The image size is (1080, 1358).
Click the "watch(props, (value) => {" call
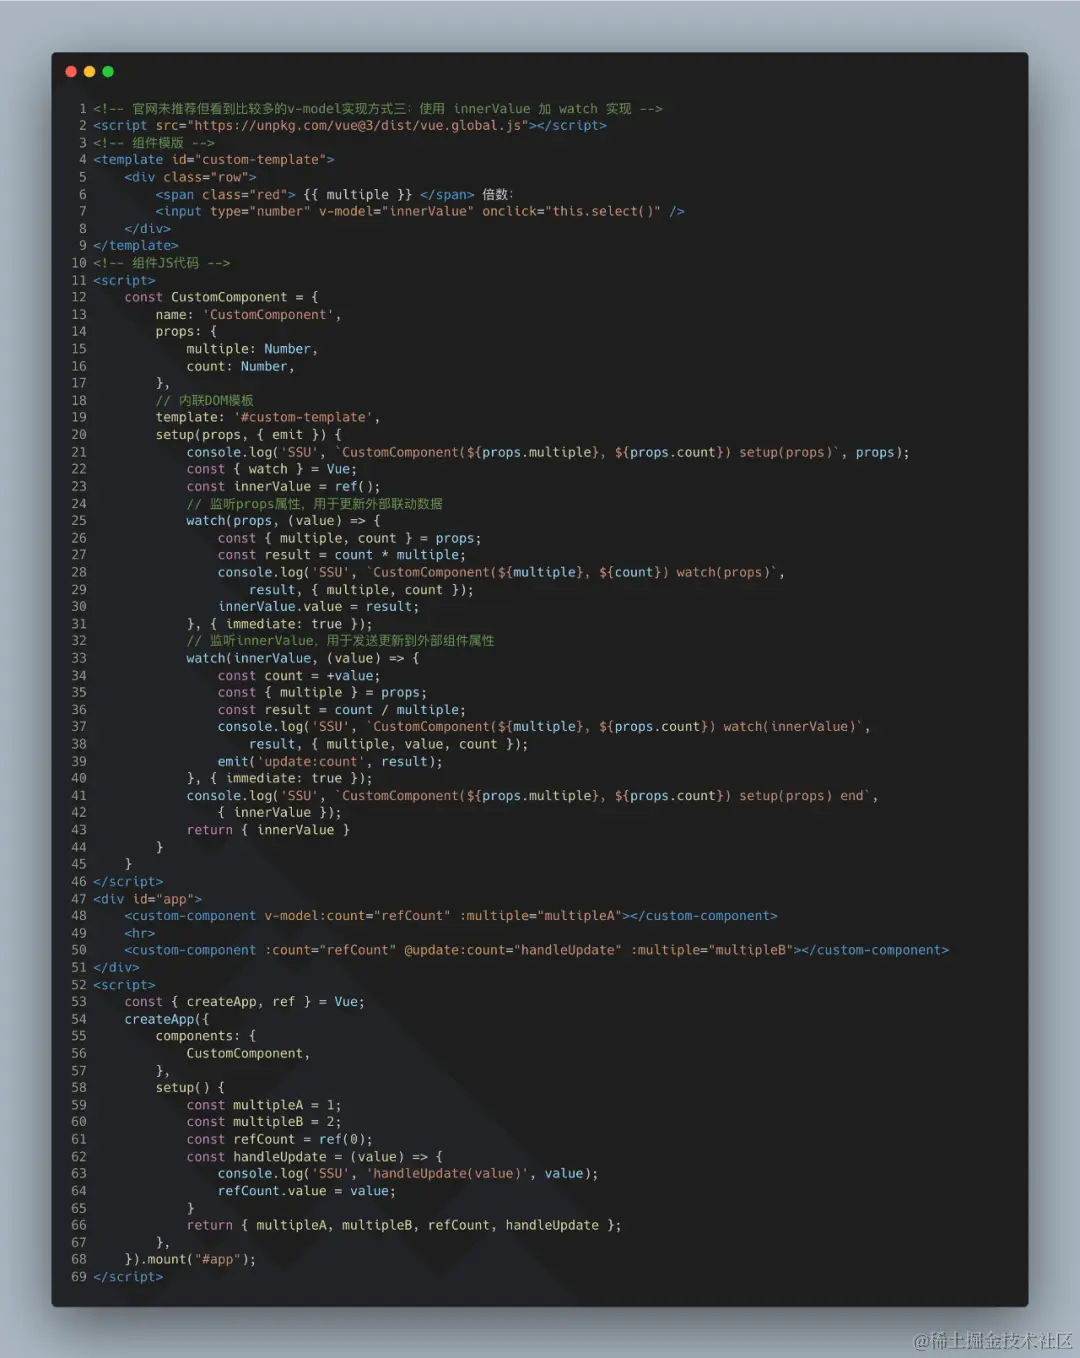pos(283,521)
